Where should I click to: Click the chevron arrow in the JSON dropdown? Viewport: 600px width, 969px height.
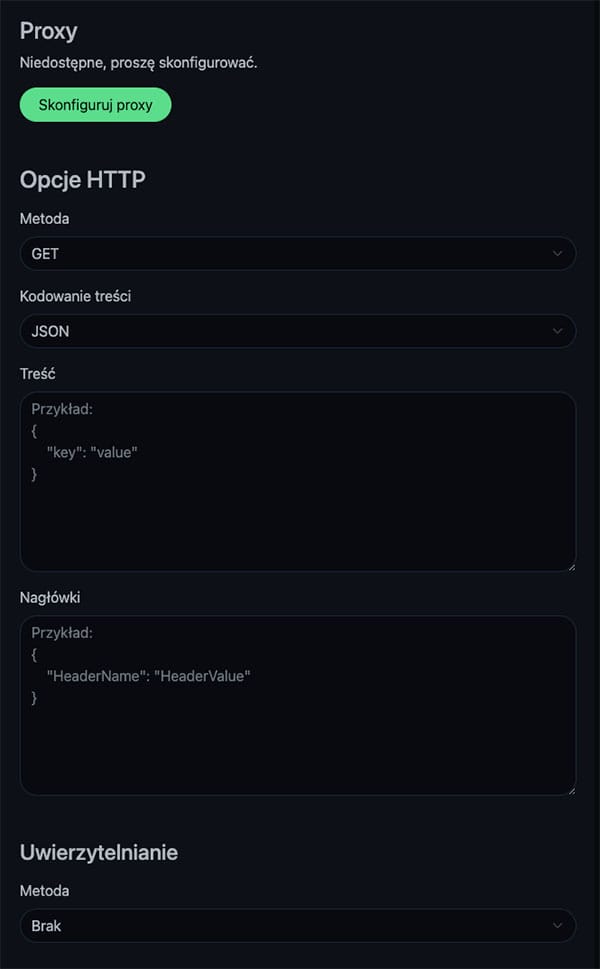tap(558, 331)
